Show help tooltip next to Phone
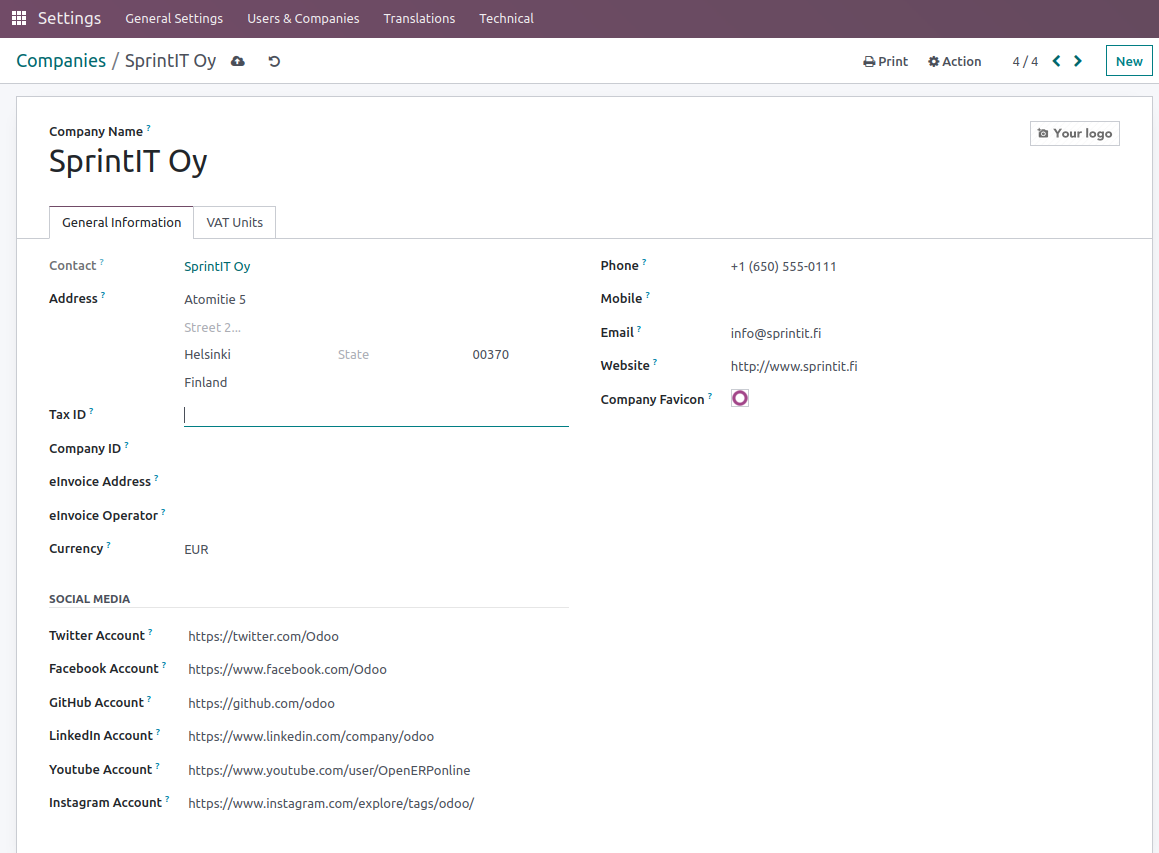Screen dimensions: 1159x853 pyautogui.click(x=645, y=262)
